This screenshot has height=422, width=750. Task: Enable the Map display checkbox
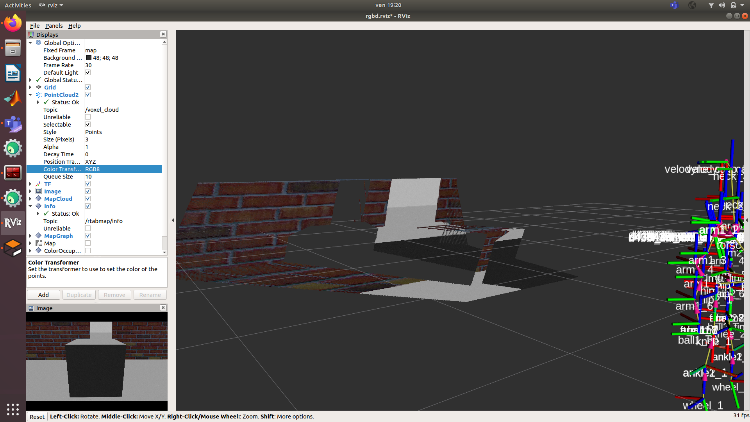pyautogui.click(x=88, y=242)
